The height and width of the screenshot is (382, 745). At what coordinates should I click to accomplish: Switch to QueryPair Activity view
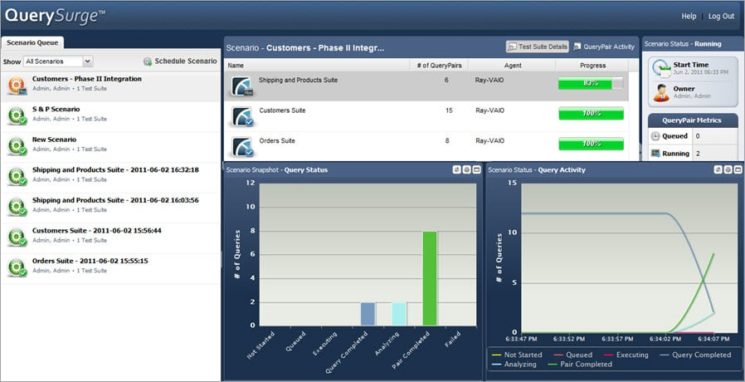pyautogui.click(x=604, y=47)
